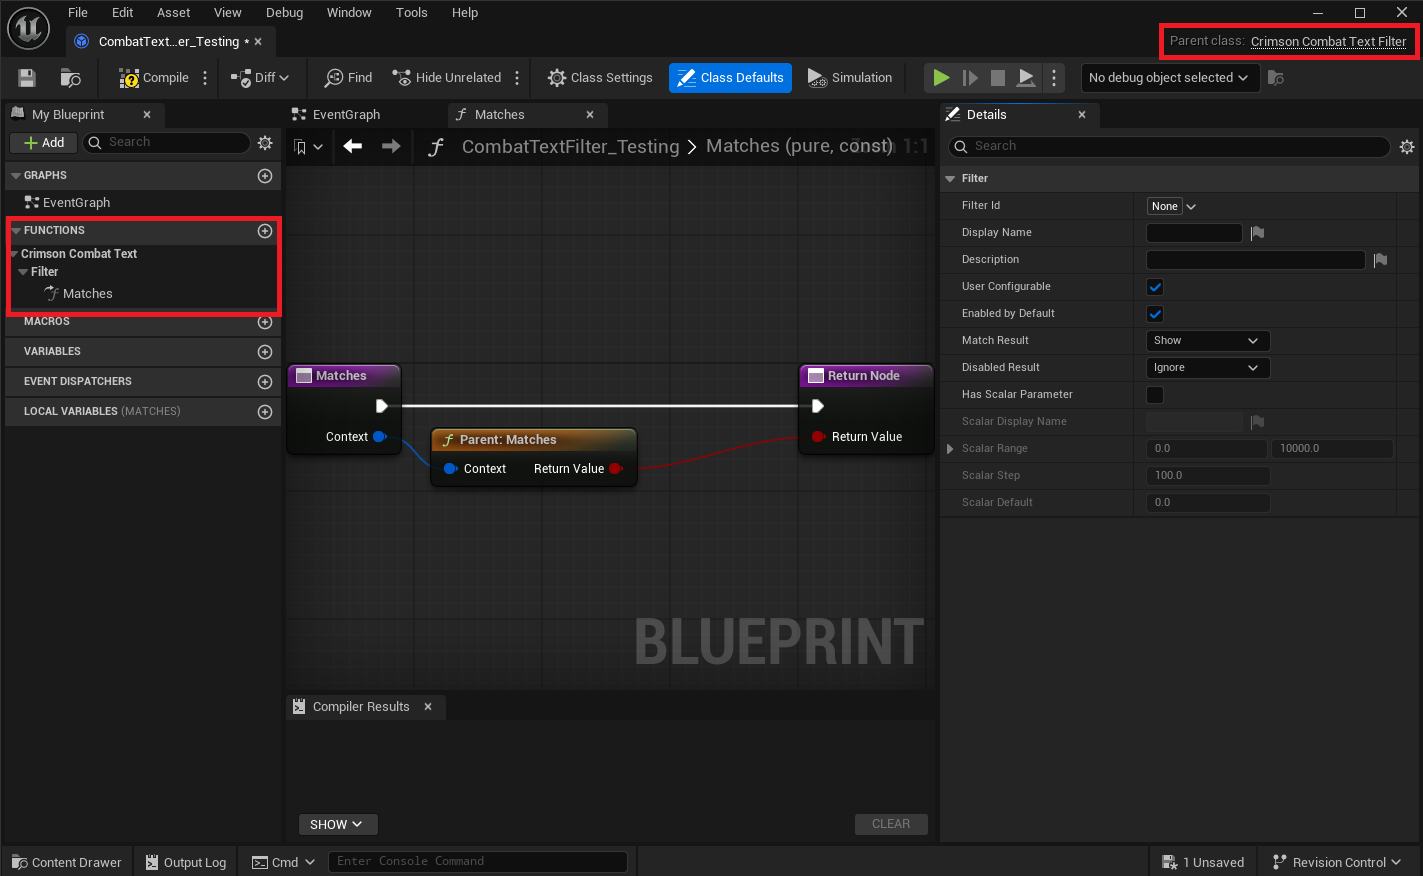This screenshot has width=1423, height=876.
Task: Open the Tools menu
Action: point(411,13)
